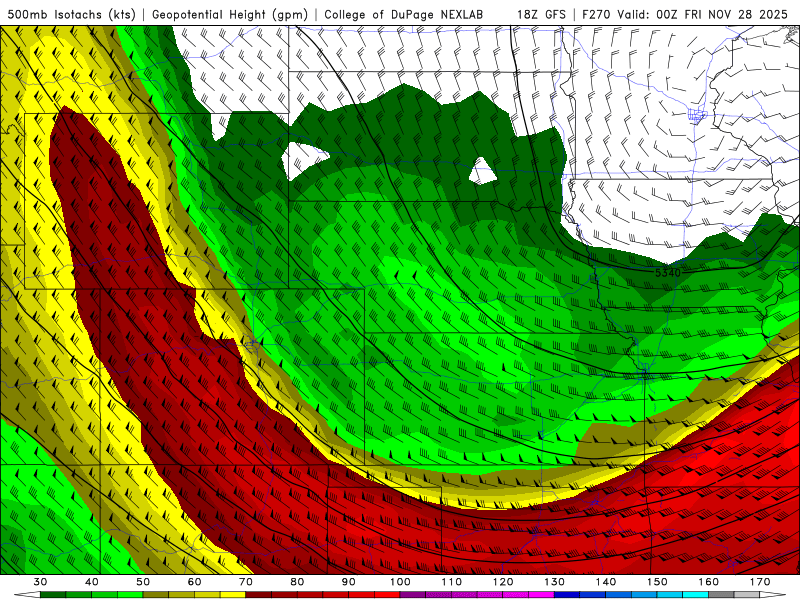Click the 70 knot colorbar label
This screenshot has width=800, height=600.
246,582
